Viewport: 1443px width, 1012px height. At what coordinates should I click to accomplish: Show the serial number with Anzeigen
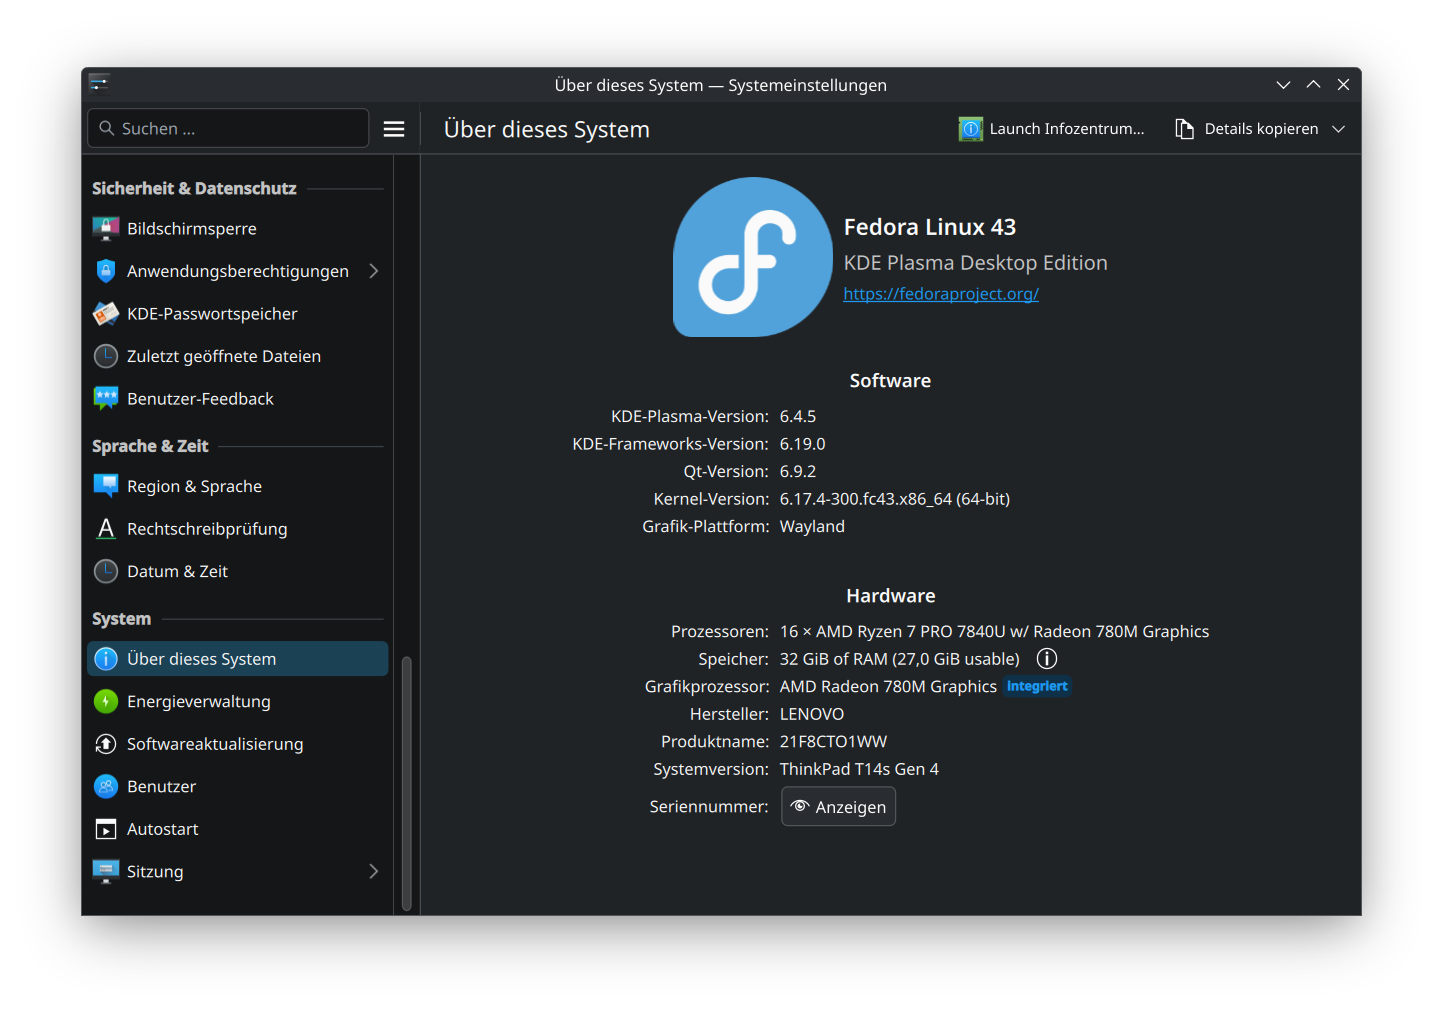(838, 807)
